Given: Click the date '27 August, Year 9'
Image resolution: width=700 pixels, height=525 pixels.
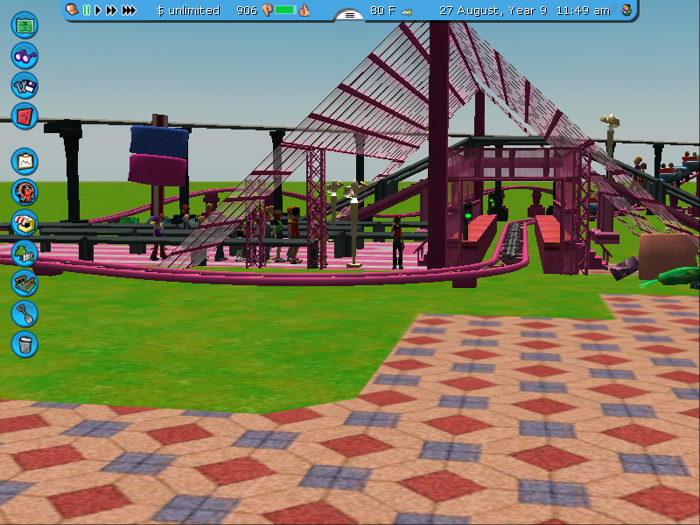Looking at the screenshot, I should 493,10.
